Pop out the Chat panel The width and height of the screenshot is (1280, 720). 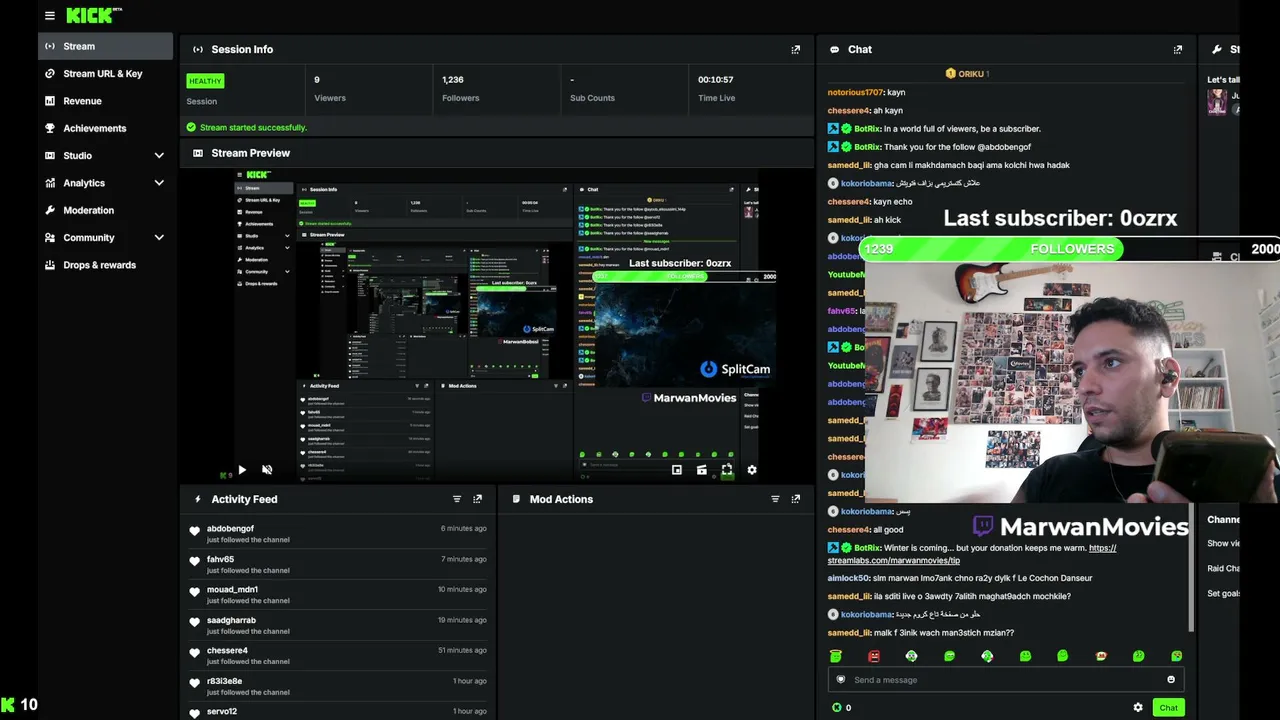click(1178, 49)
